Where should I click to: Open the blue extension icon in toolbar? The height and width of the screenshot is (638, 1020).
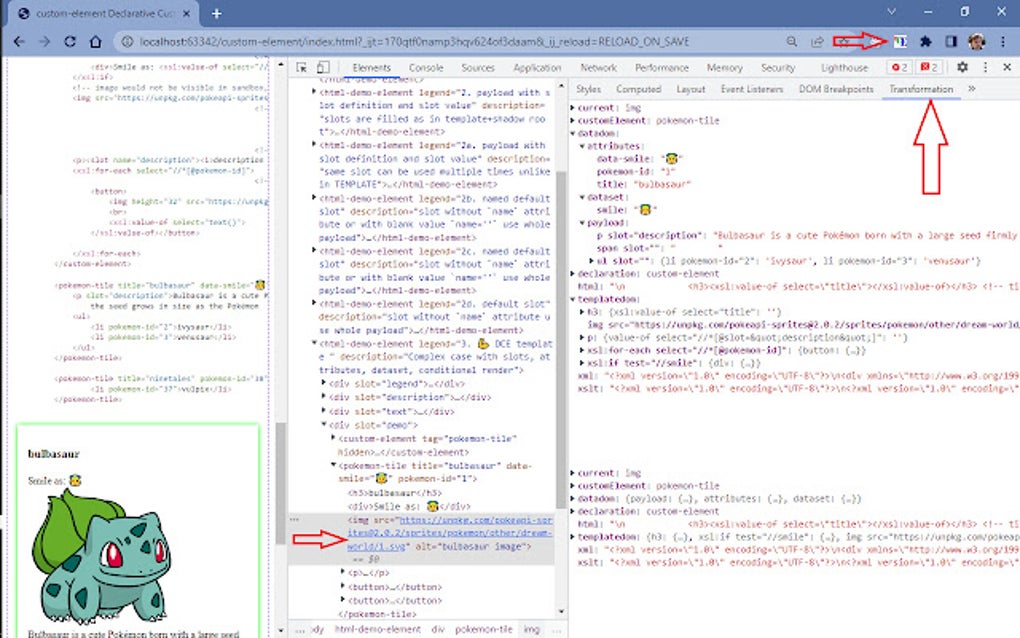coord(900,42)
